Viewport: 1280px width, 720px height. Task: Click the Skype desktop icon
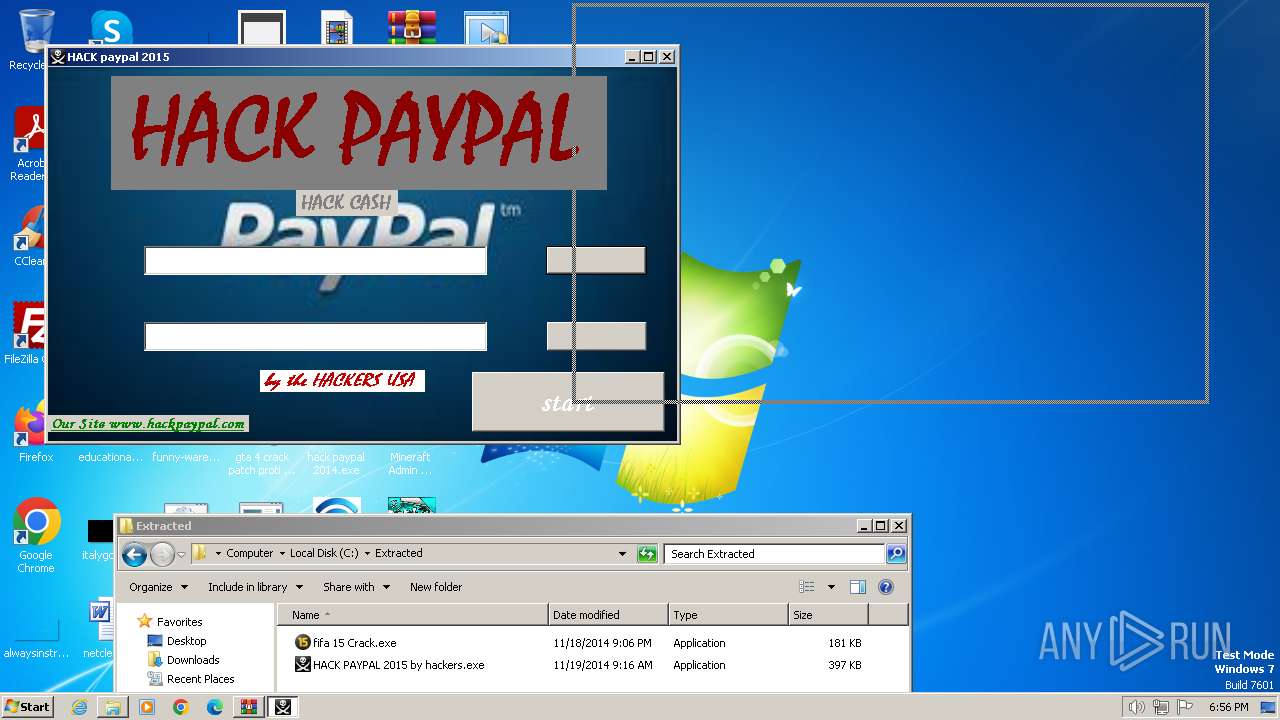tap(111, 28)
